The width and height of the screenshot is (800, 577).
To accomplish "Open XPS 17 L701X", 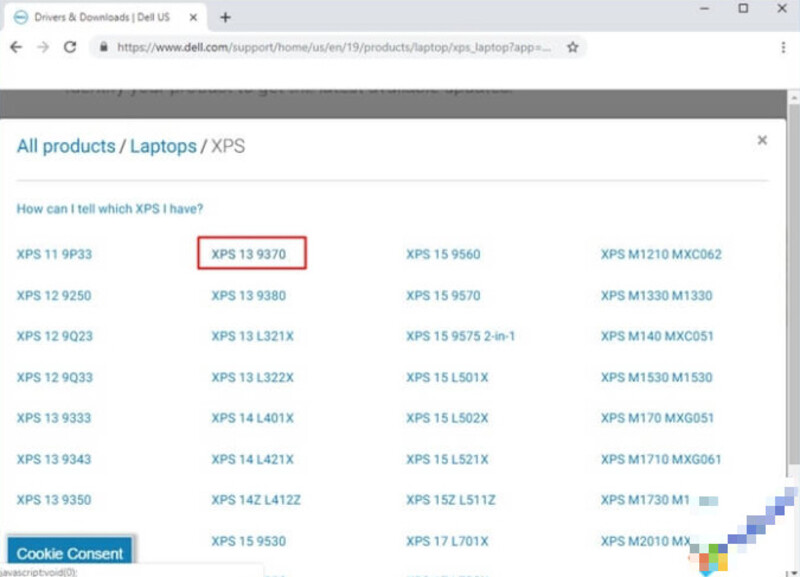I will [x=447, y=541].
